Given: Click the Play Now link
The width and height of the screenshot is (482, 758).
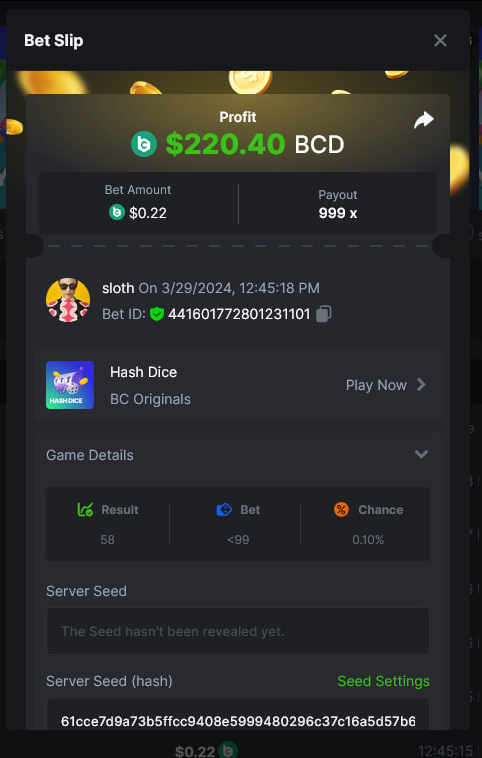Looking at the screenshot, I should click(376, 385).
